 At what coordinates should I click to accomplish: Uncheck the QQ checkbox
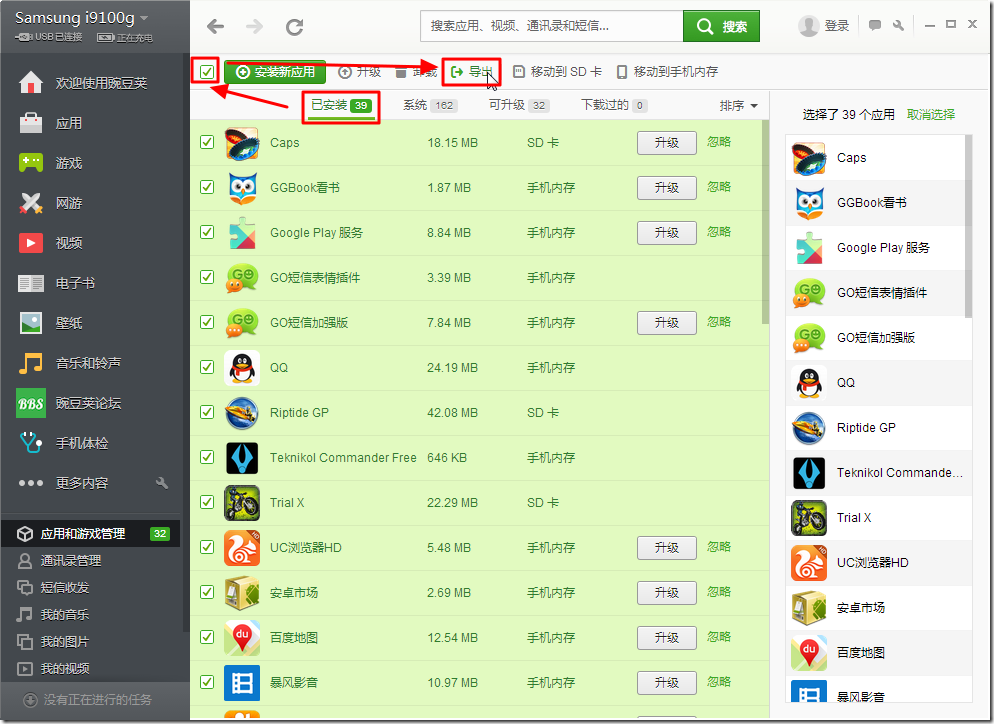point(207,367)
